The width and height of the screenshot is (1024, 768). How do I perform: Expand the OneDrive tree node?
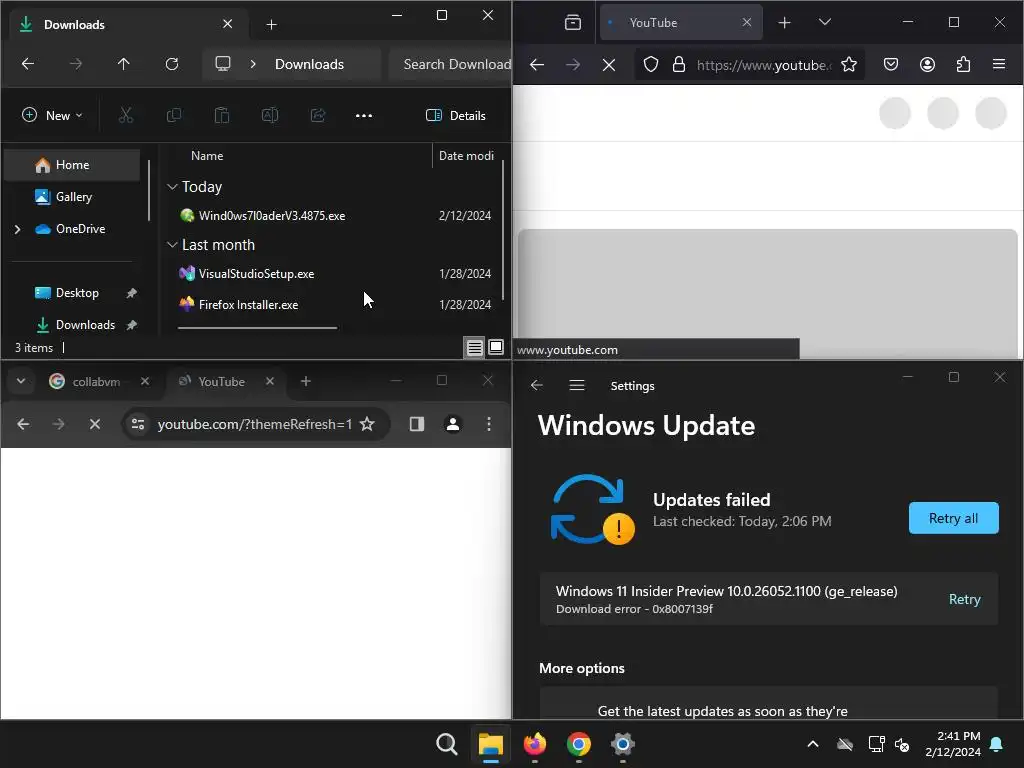coord(18,229)
